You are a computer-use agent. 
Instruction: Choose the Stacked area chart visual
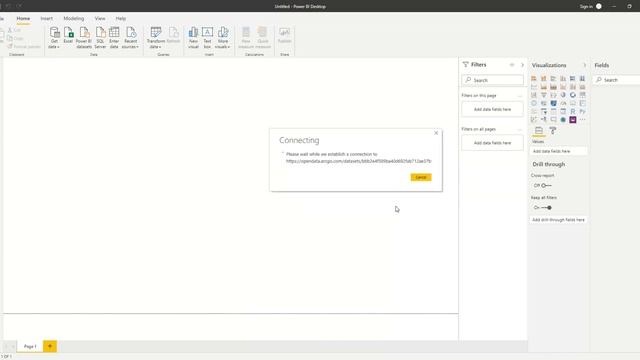553,87
